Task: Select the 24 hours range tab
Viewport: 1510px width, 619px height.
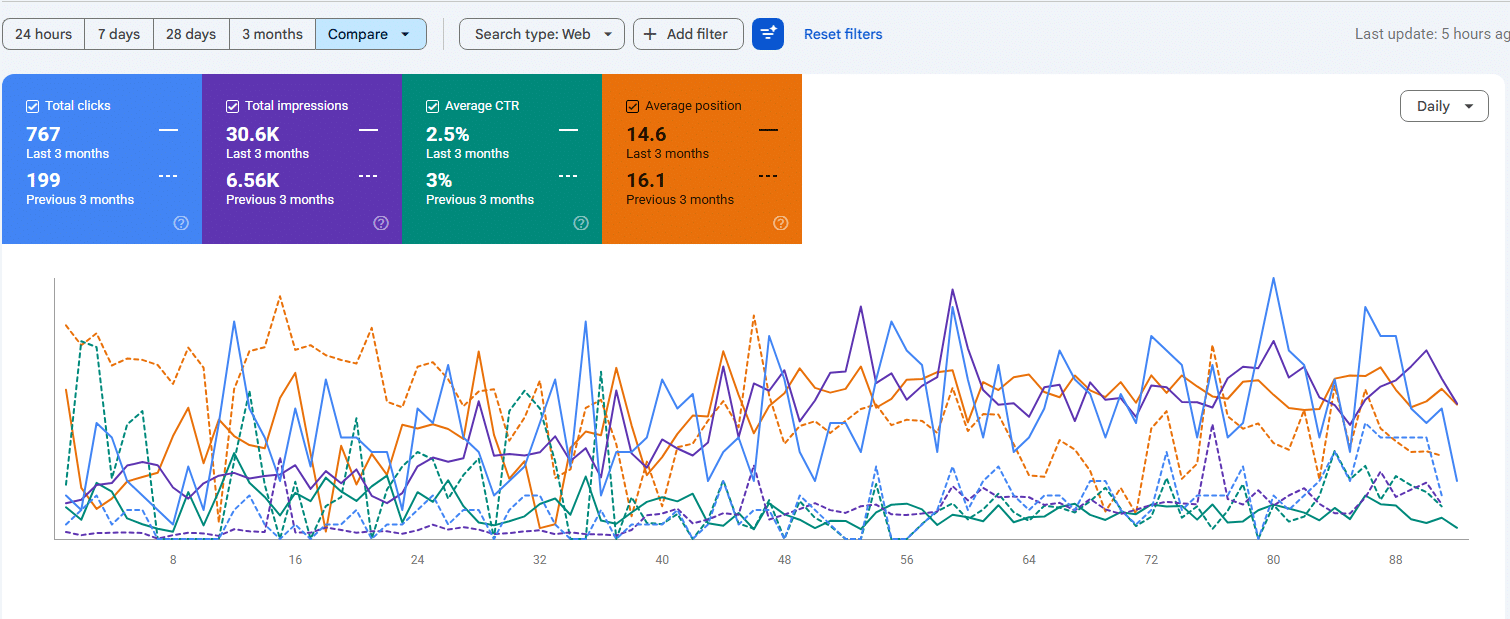Action: (44, 34)
